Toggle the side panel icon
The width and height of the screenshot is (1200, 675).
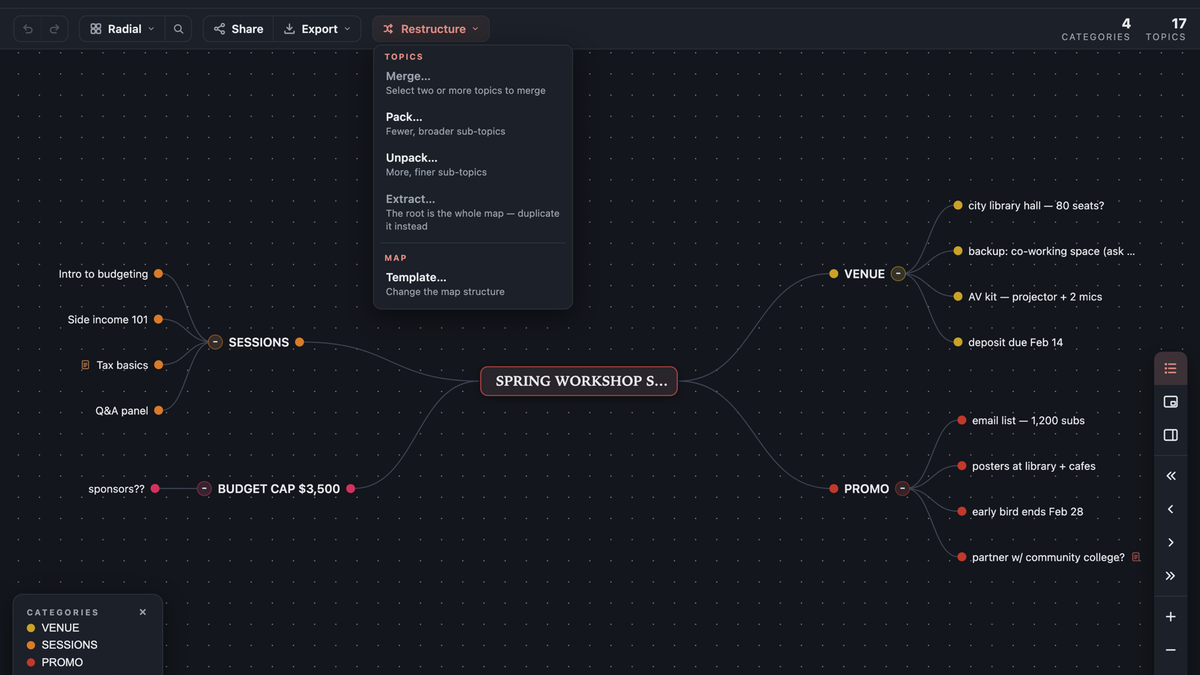coord(1171,435)
